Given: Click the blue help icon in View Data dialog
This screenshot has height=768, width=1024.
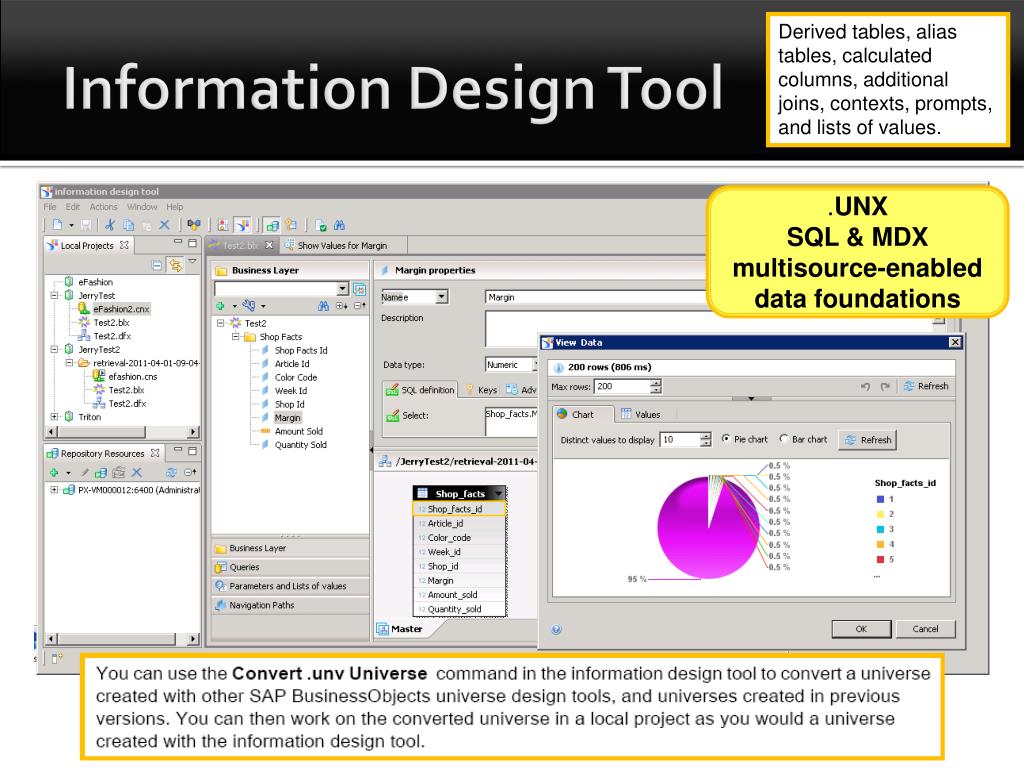Looking at the screenshot, I should tap(556, 630).
